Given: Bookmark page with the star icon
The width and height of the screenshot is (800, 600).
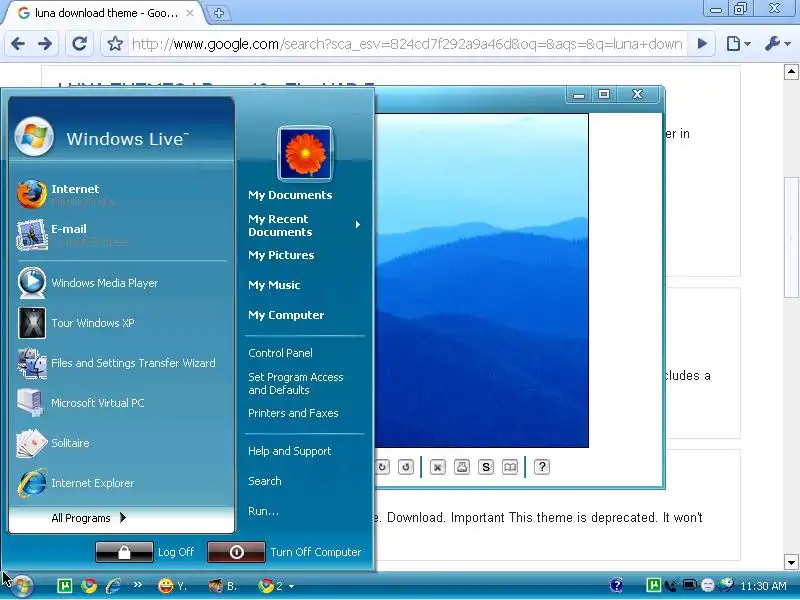Looking at the screenshot, I should click(115, 44).
